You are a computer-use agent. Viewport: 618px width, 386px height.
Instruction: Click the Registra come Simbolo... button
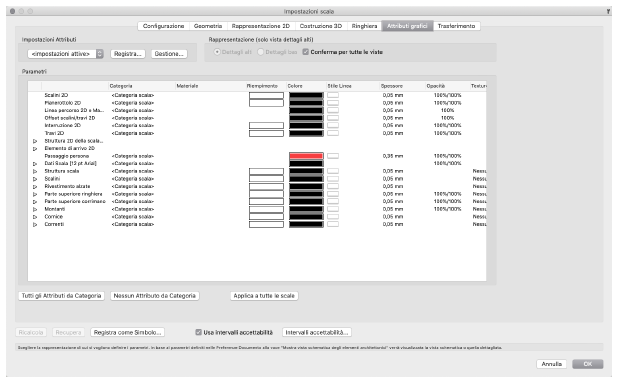pos(127,332)
